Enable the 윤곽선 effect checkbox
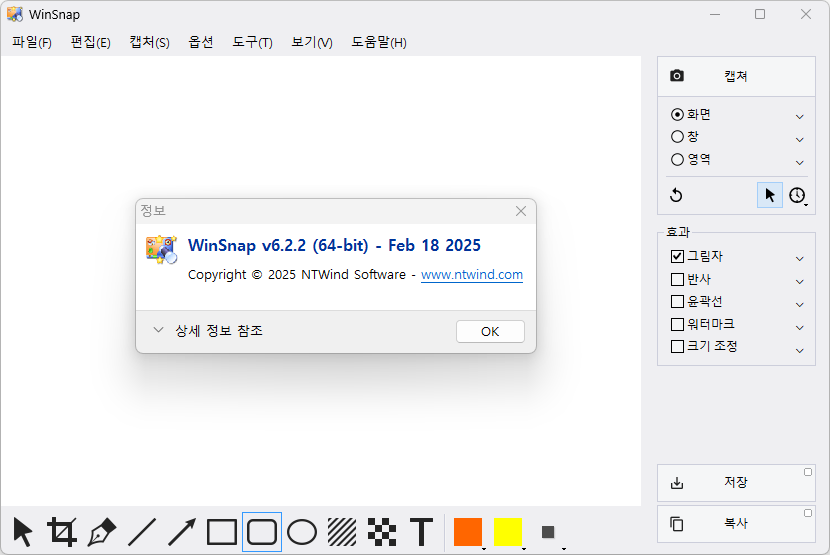The height and width of the screenshot is (555, 830). (677, 301)
